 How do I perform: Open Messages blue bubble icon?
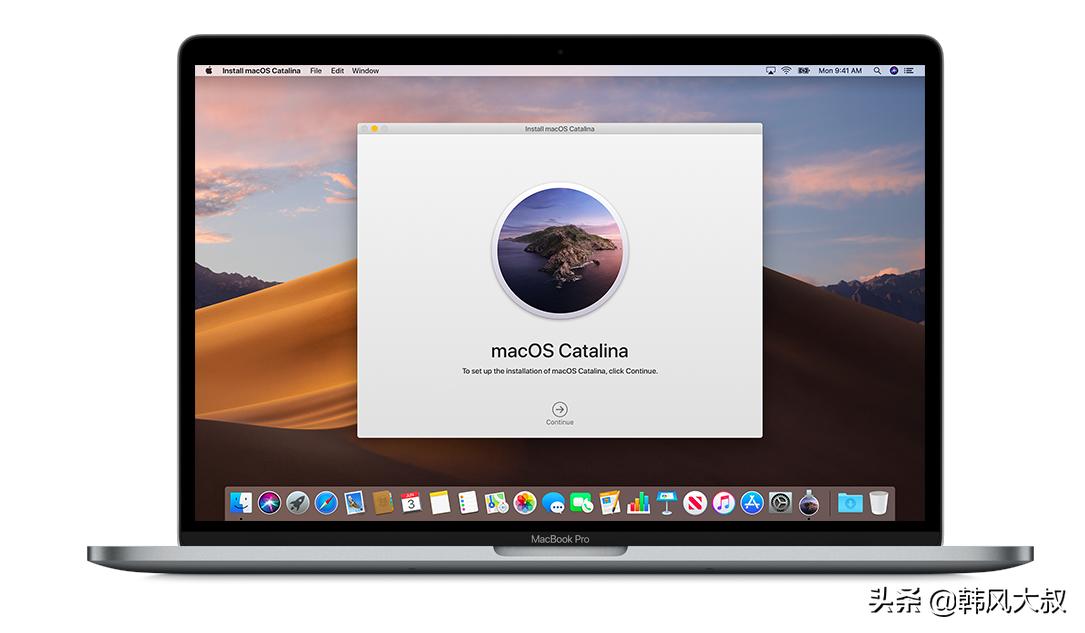click(553, 503)
